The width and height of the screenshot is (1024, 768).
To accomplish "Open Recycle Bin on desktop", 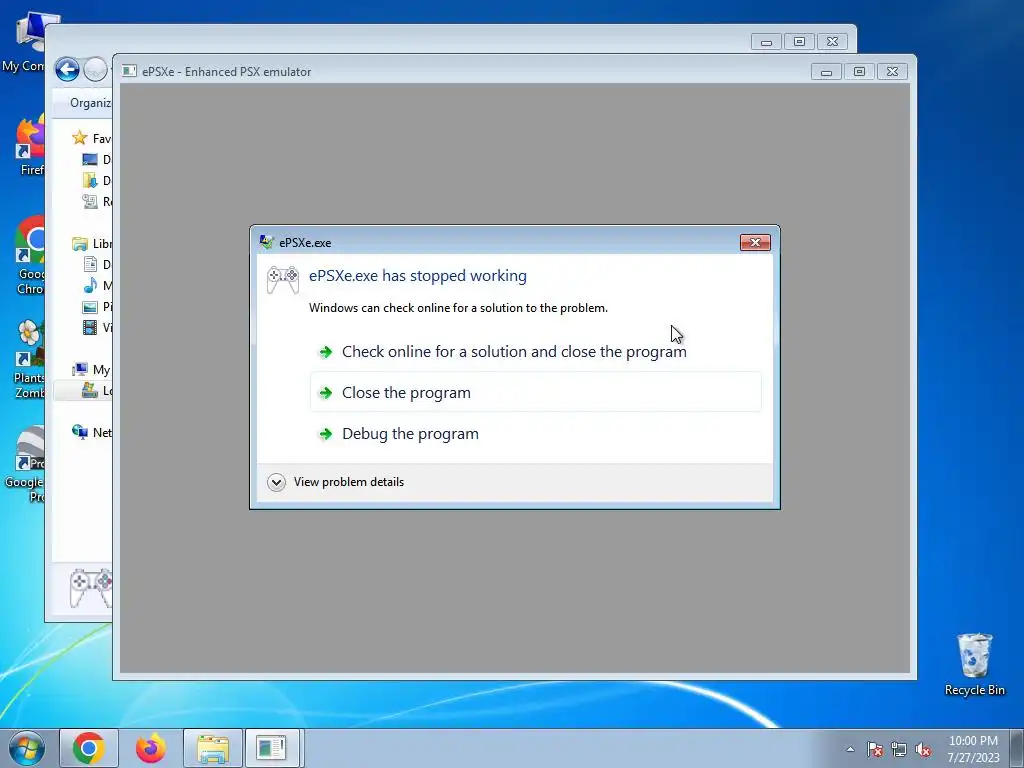I will tap(974, 664).
